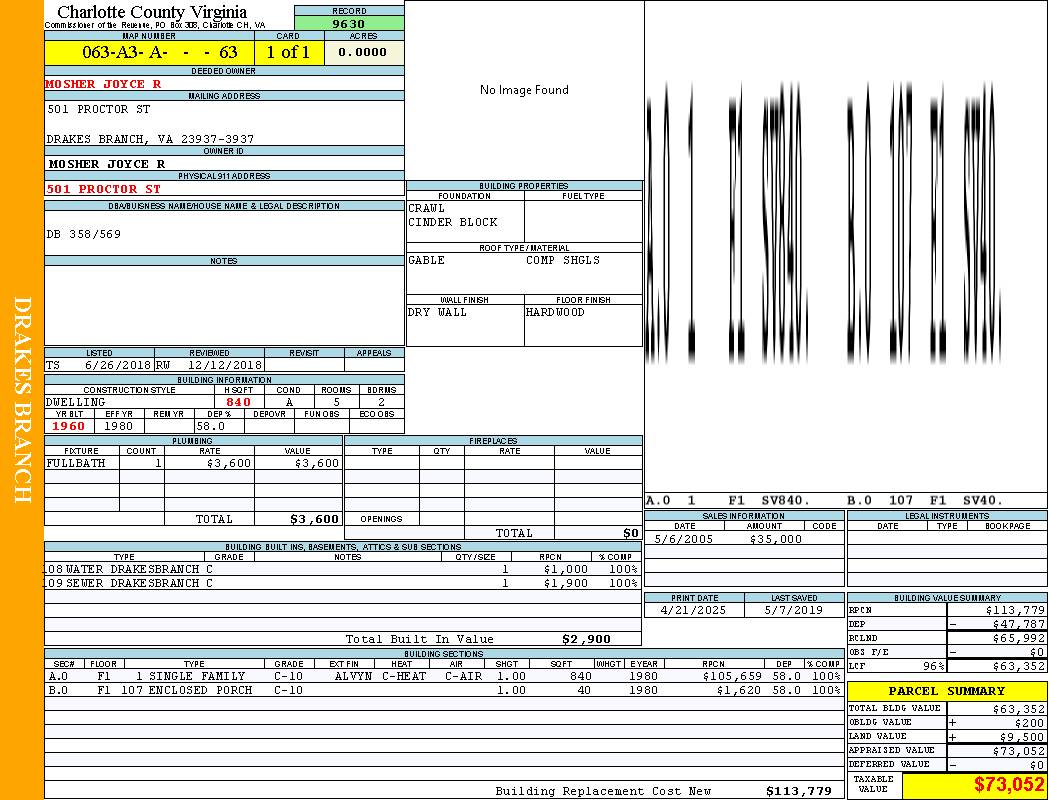Click LCF percentage 96%
This screenshot has height=800, width=1050.
[x=933, y=666]
